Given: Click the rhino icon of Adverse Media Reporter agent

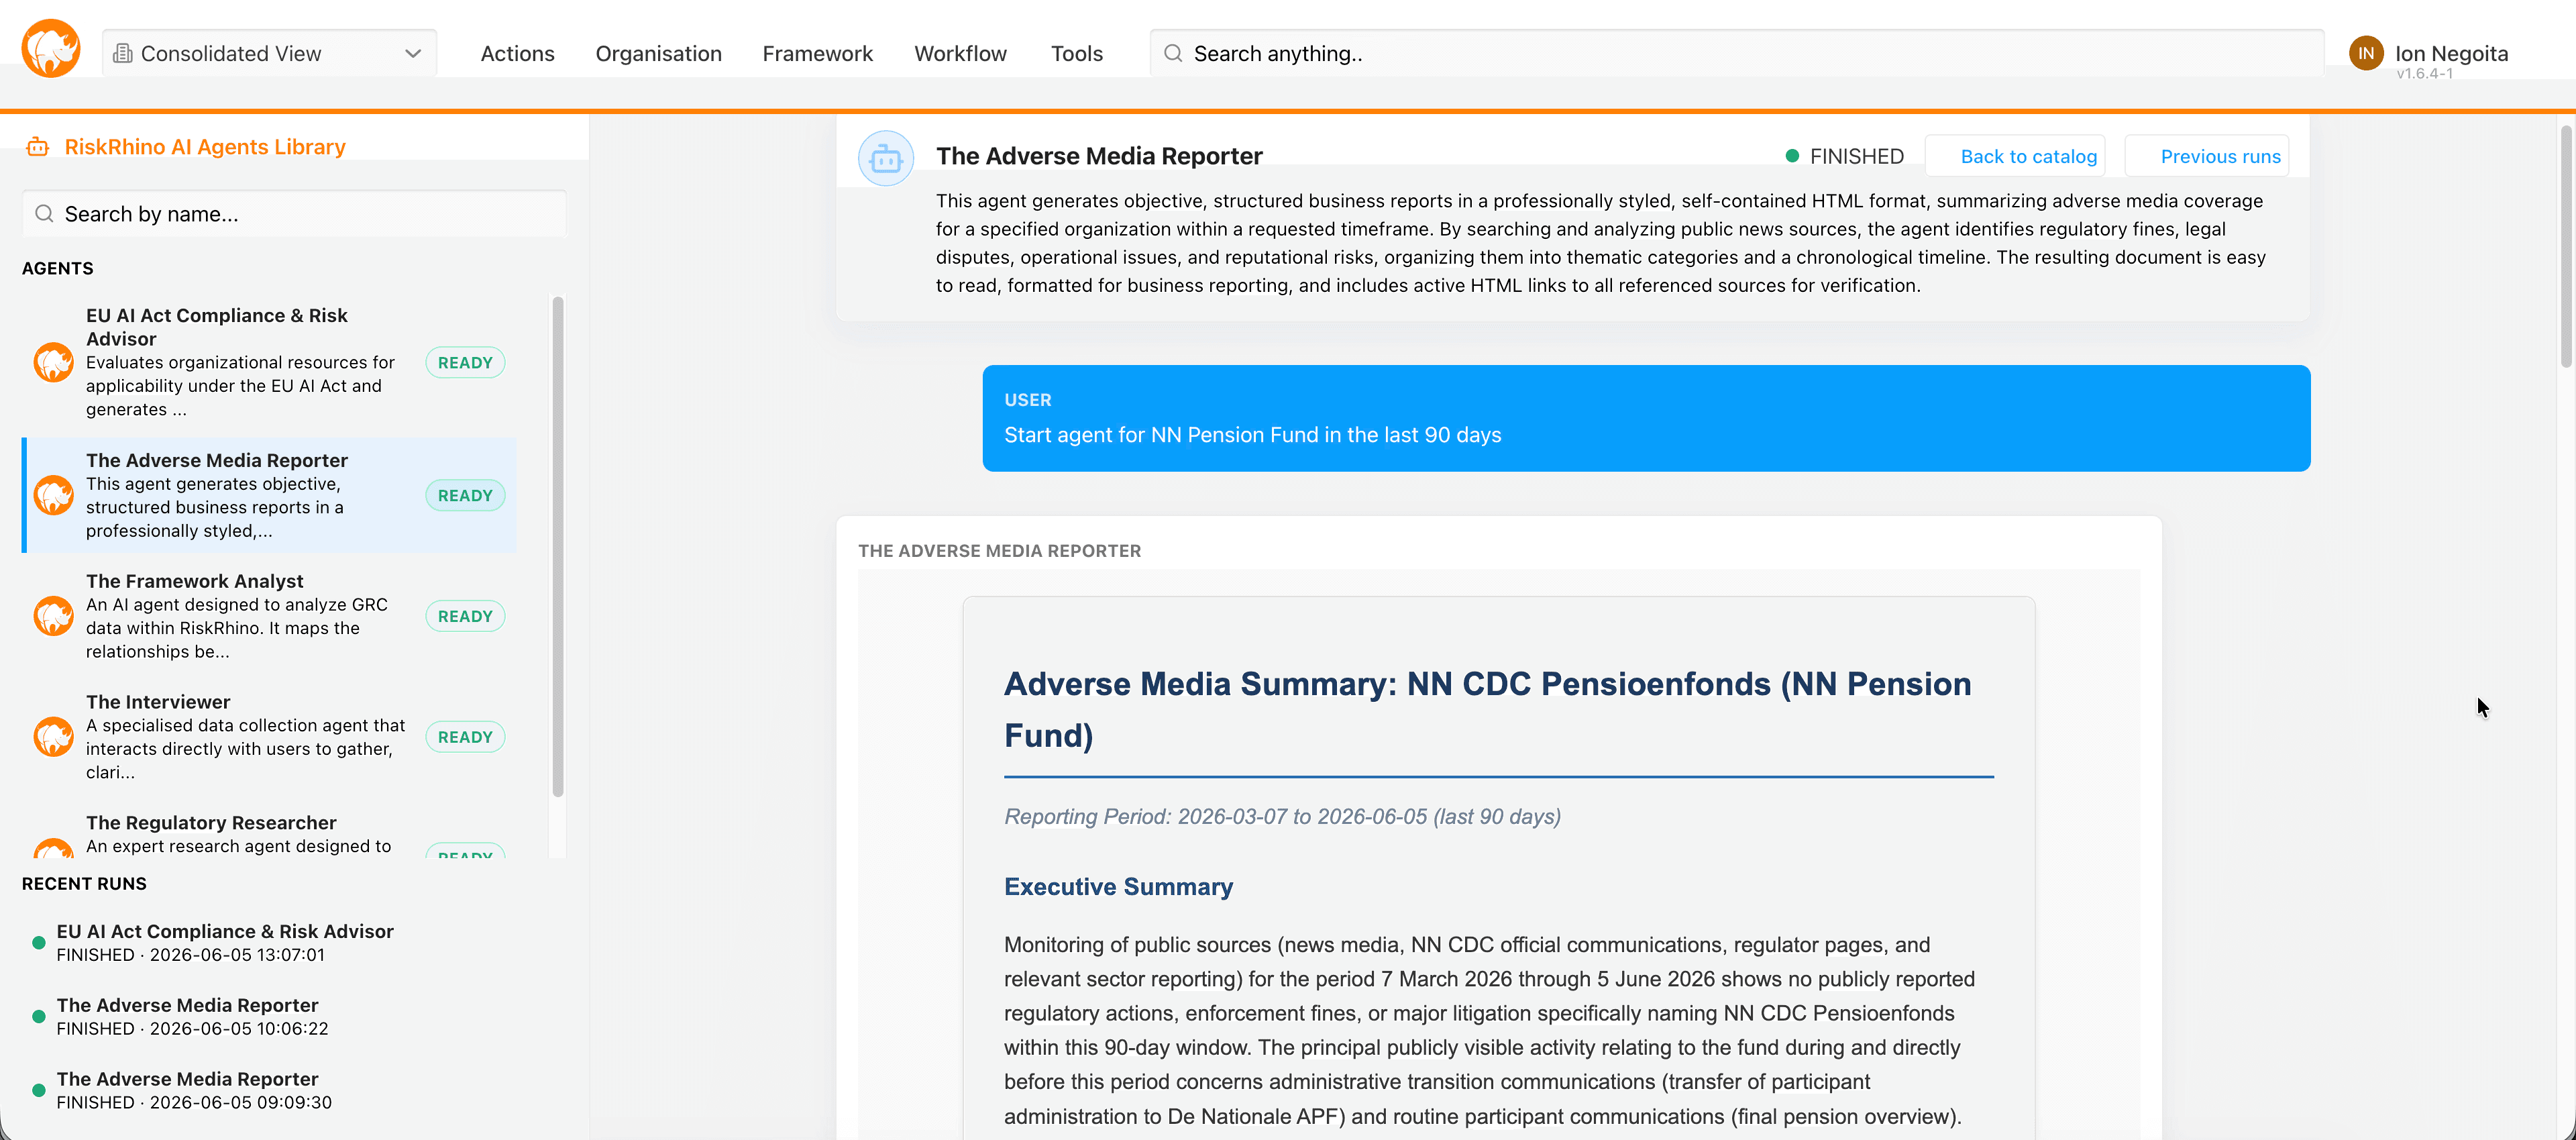Looking at the screenshot, I should tap(54, 495).
